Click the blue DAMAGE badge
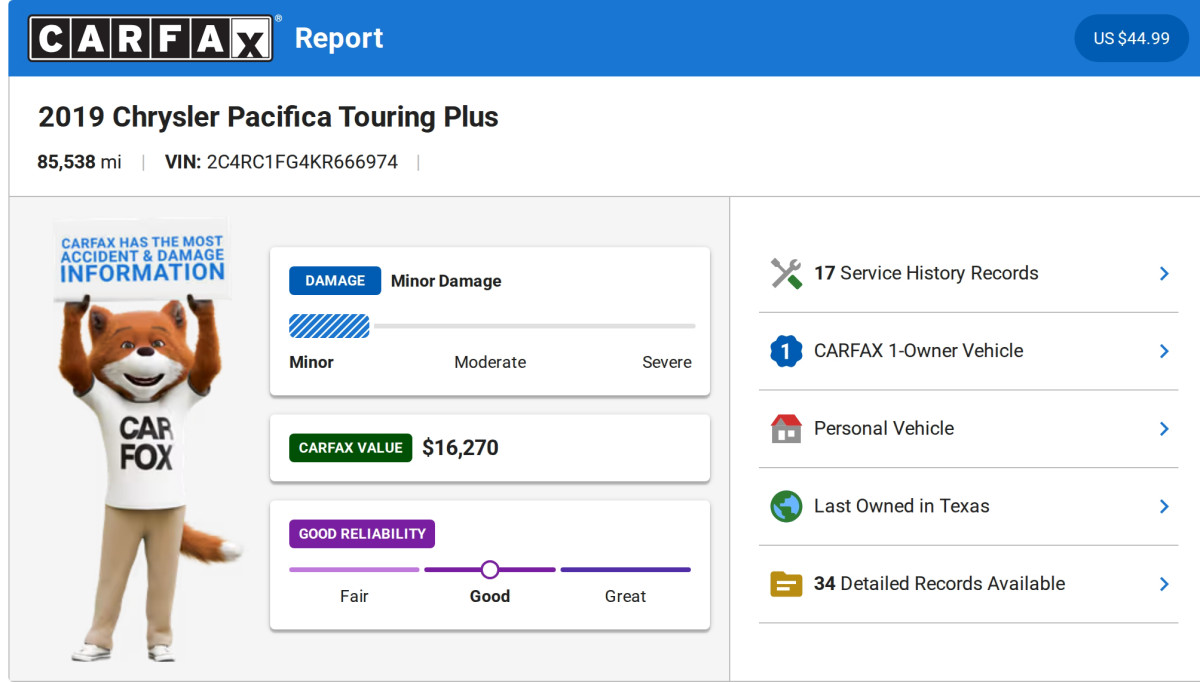 point(335,281)
